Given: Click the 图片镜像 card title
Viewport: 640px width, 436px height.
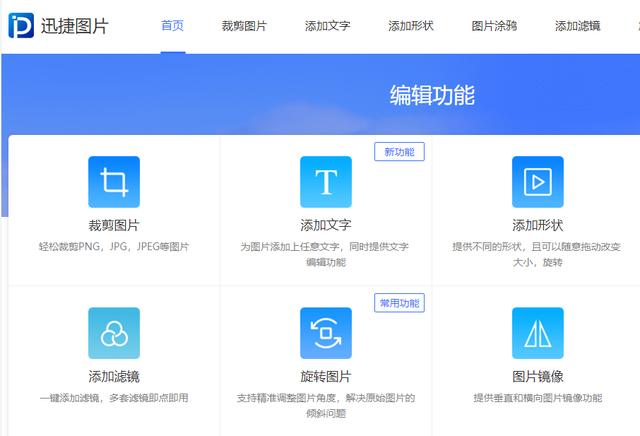Looking at the screenshot, I should click(x=538, y=376).
